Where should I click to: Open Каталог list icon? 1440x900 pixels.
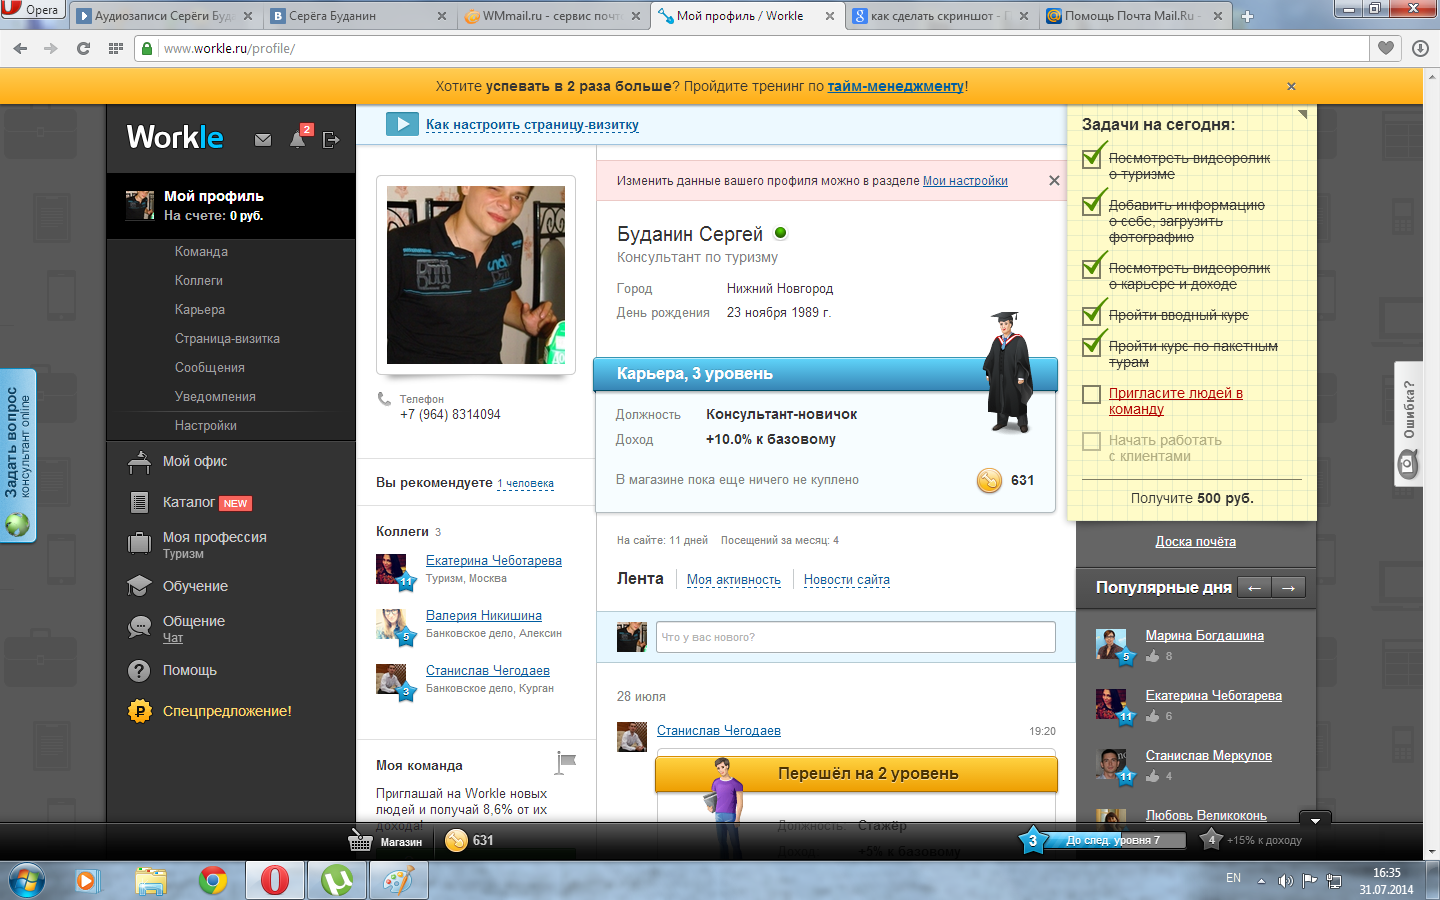tap(139, 502)
